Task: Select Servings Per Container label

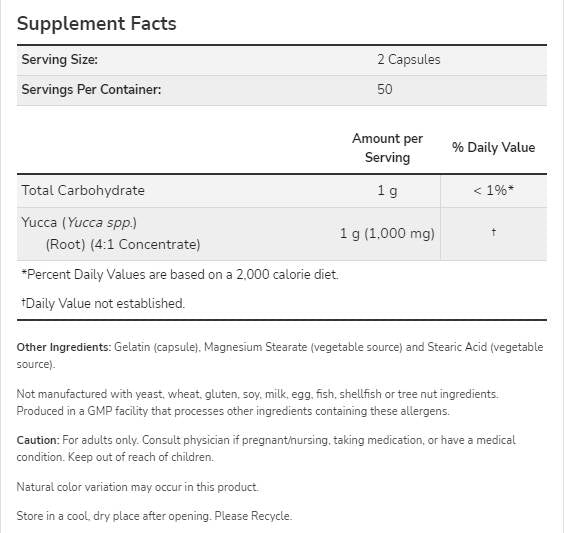Action: [91, 90]
